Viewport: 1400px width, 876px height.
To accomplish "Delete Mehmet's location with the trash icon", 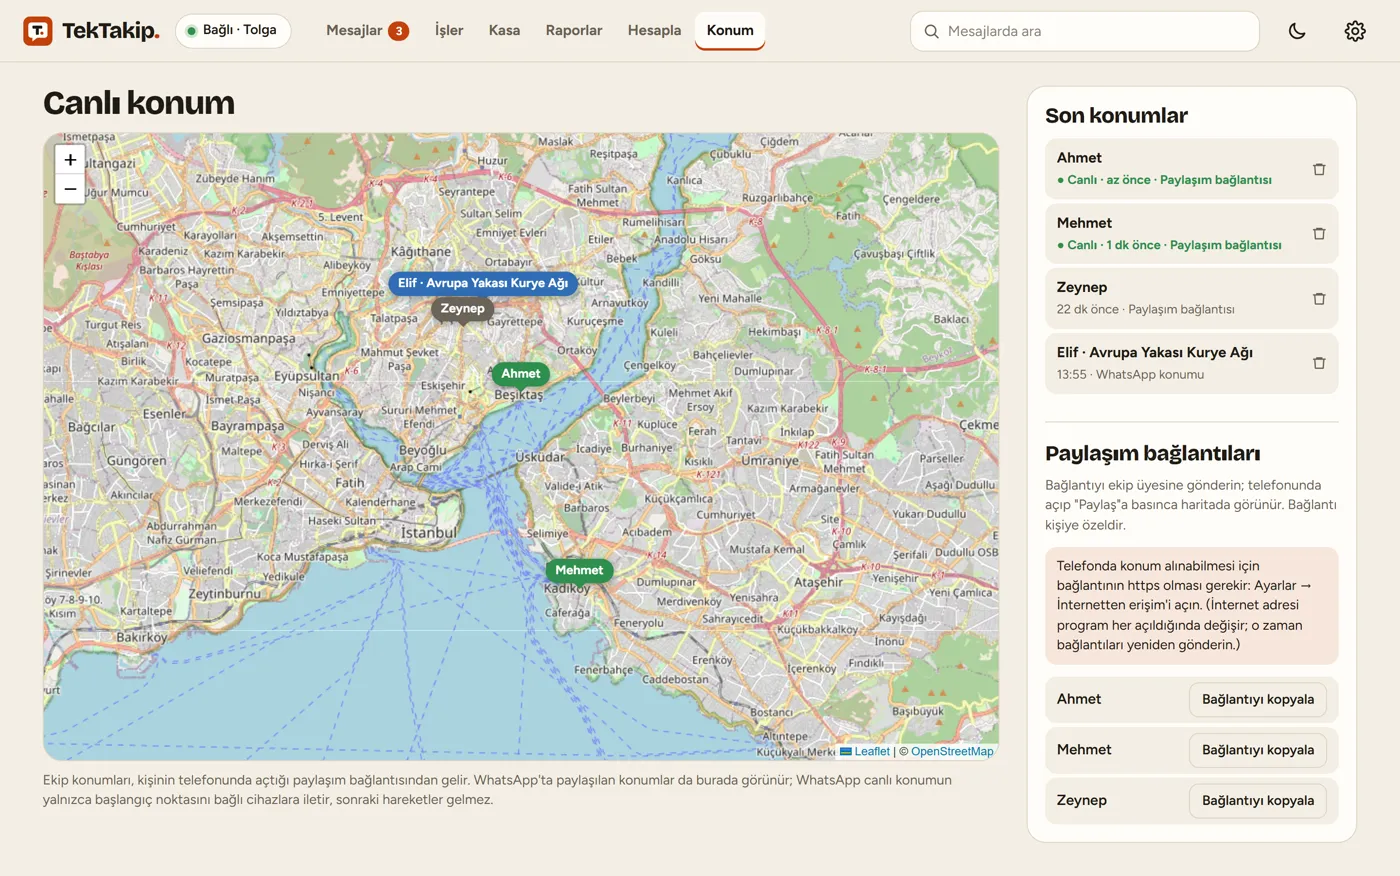I will [1319, 234].
